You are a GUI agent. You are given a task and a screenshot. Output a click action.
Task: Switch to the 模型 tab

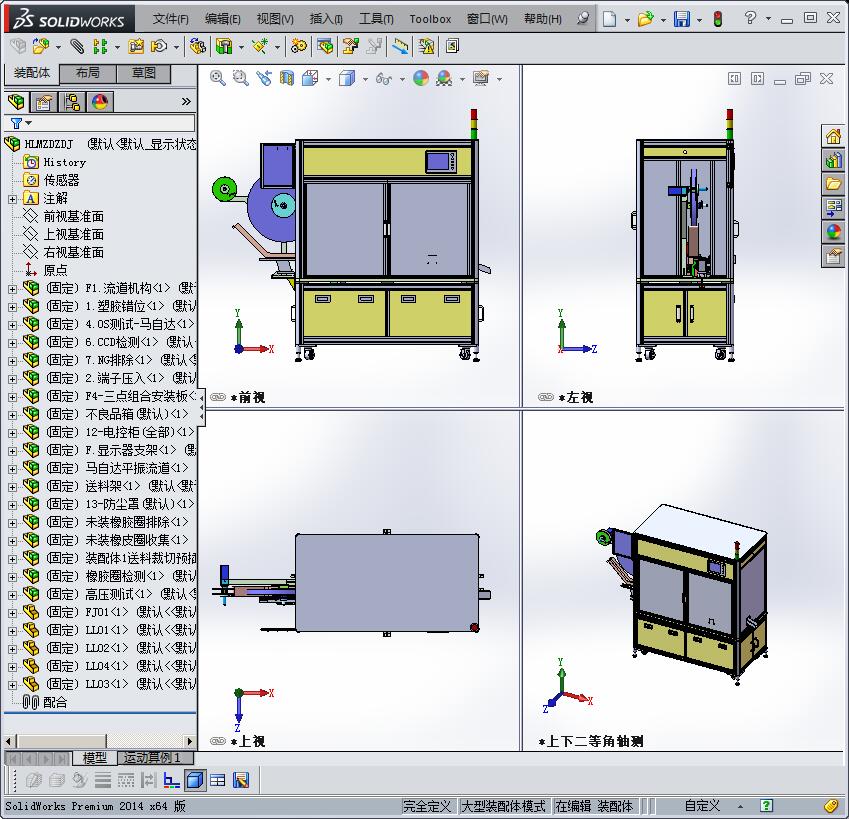[94, 758]
